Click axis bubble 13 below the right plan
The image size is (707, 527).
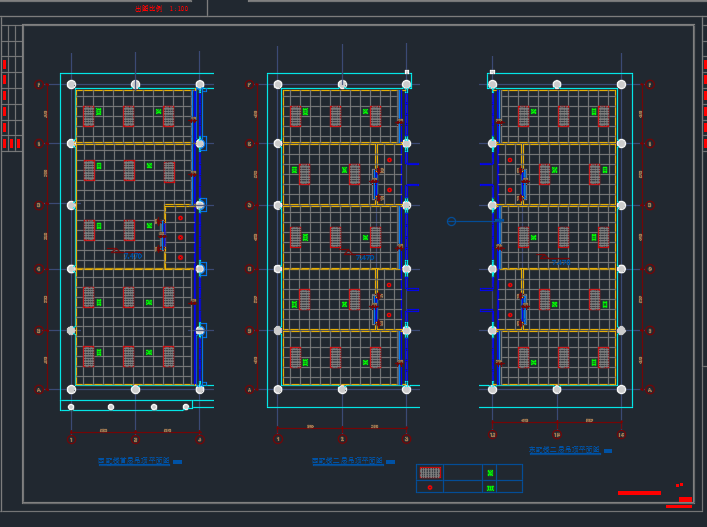(x=557, y=435)
